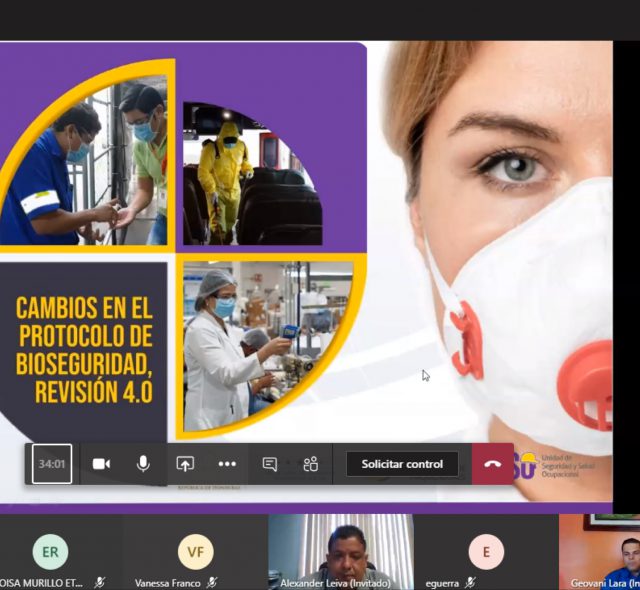Open more actions ellipsis menu
This screenshot has width=640, height=590.
(227, 464)
